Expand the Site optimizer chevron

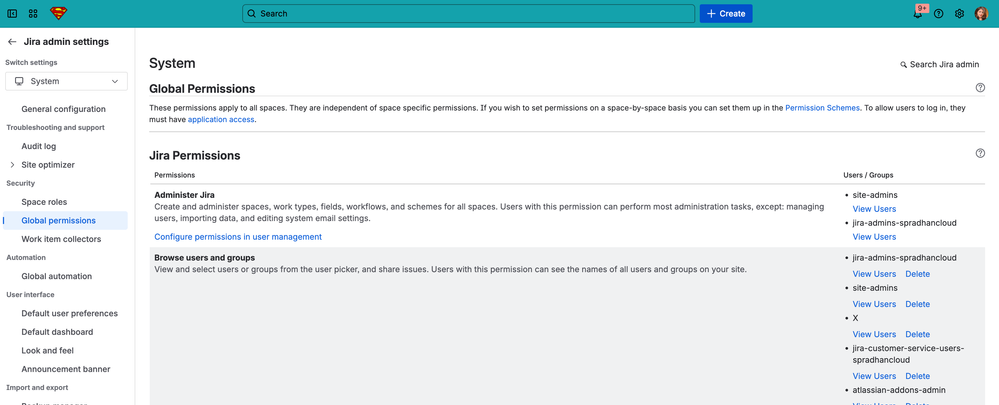(x=12, y=165)
